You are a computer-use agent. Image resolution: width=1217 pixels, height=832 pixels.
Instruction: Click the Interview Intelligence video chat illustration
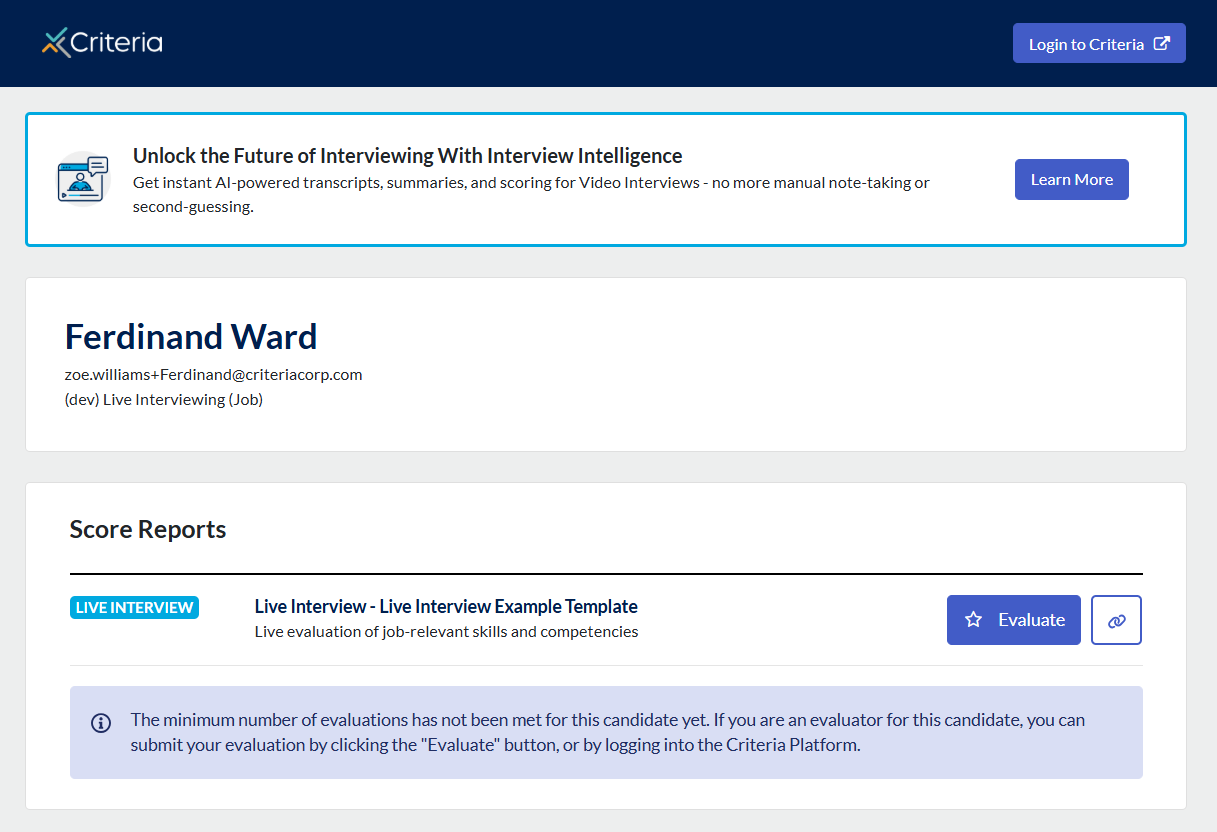(83, 179)
